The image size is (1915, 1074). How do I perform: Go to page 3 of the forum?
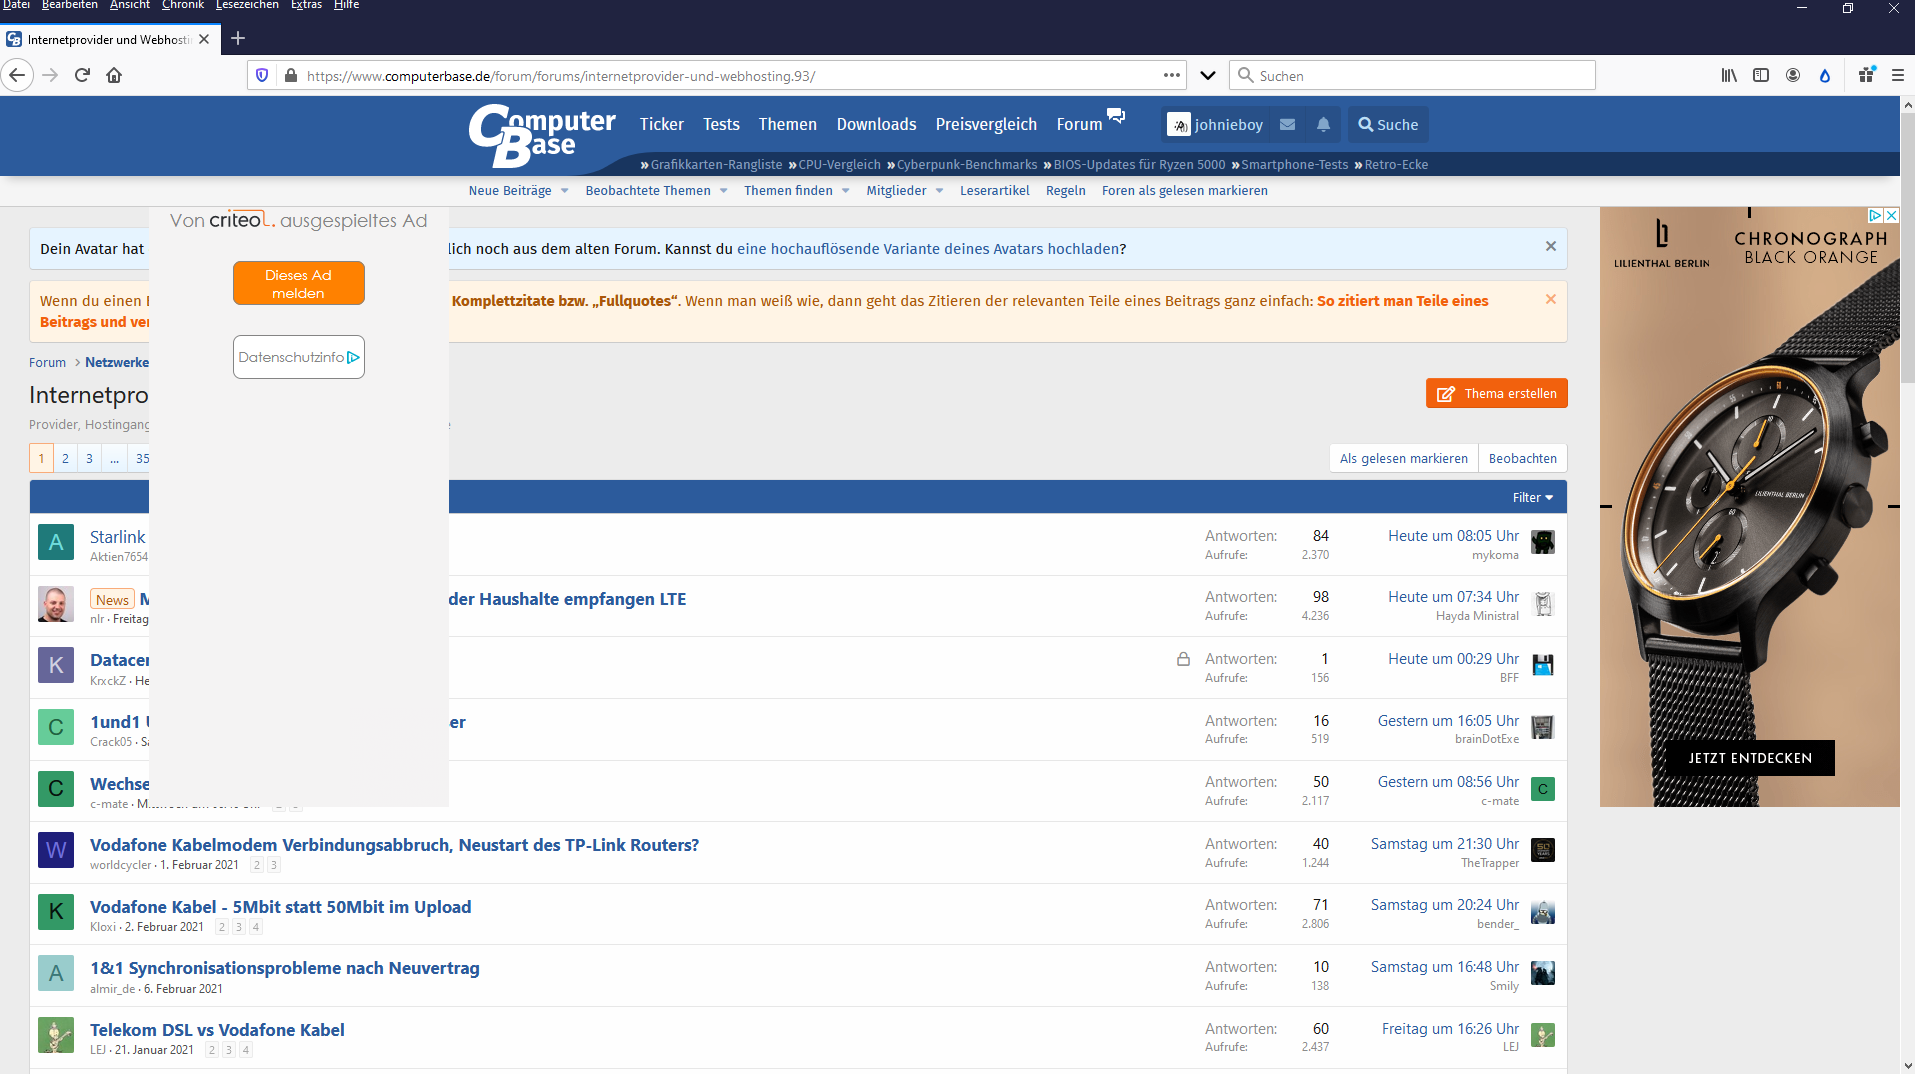(x=89, y=458)
